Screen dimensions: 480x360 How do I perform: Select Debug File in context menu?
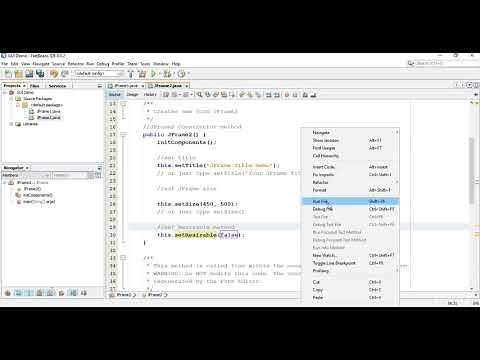pos(350,209)
